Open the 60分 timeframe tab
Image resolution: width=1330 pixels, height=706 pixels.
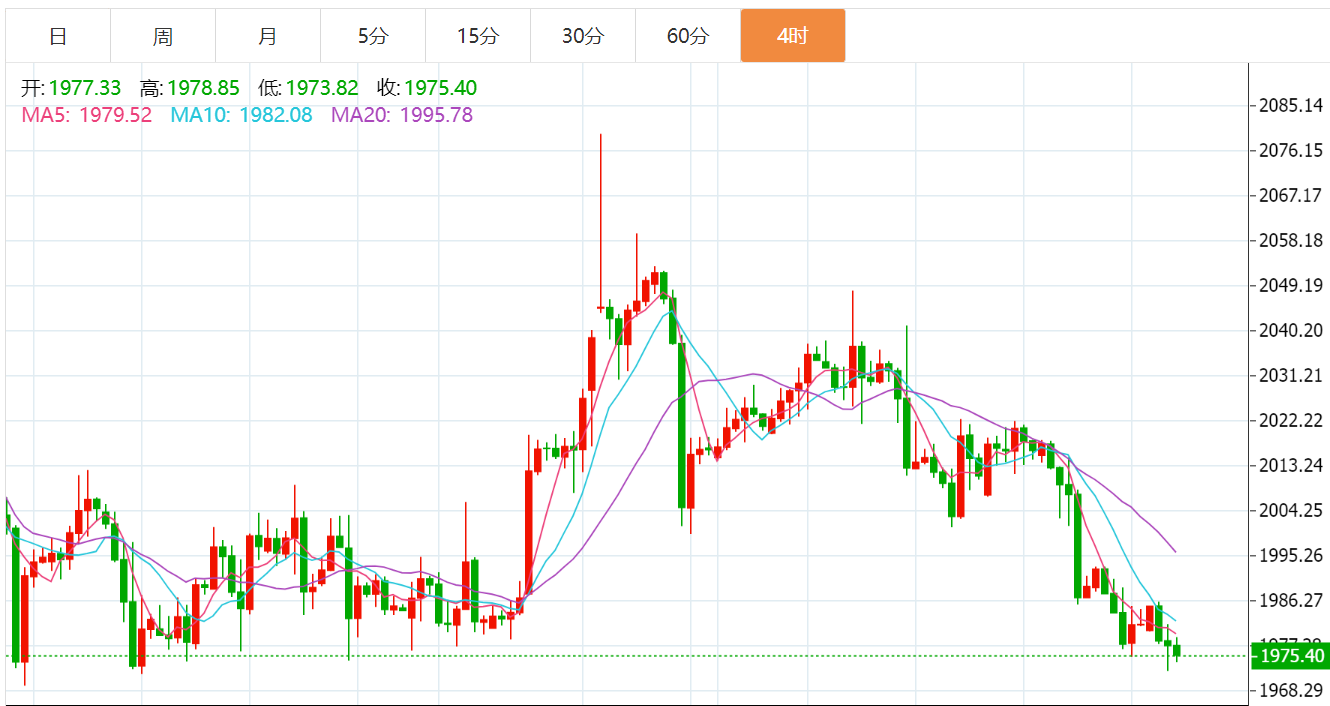[x=688, y=36]
